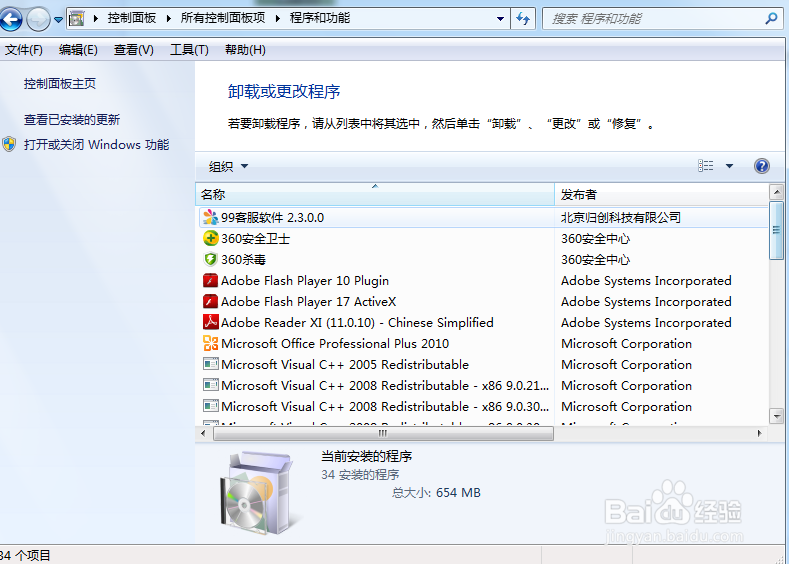Image resolution: width=789 pixels, height=564 pixels.
Task: Open 查看已安装的更新 link
Action: [x=72, y=120]
